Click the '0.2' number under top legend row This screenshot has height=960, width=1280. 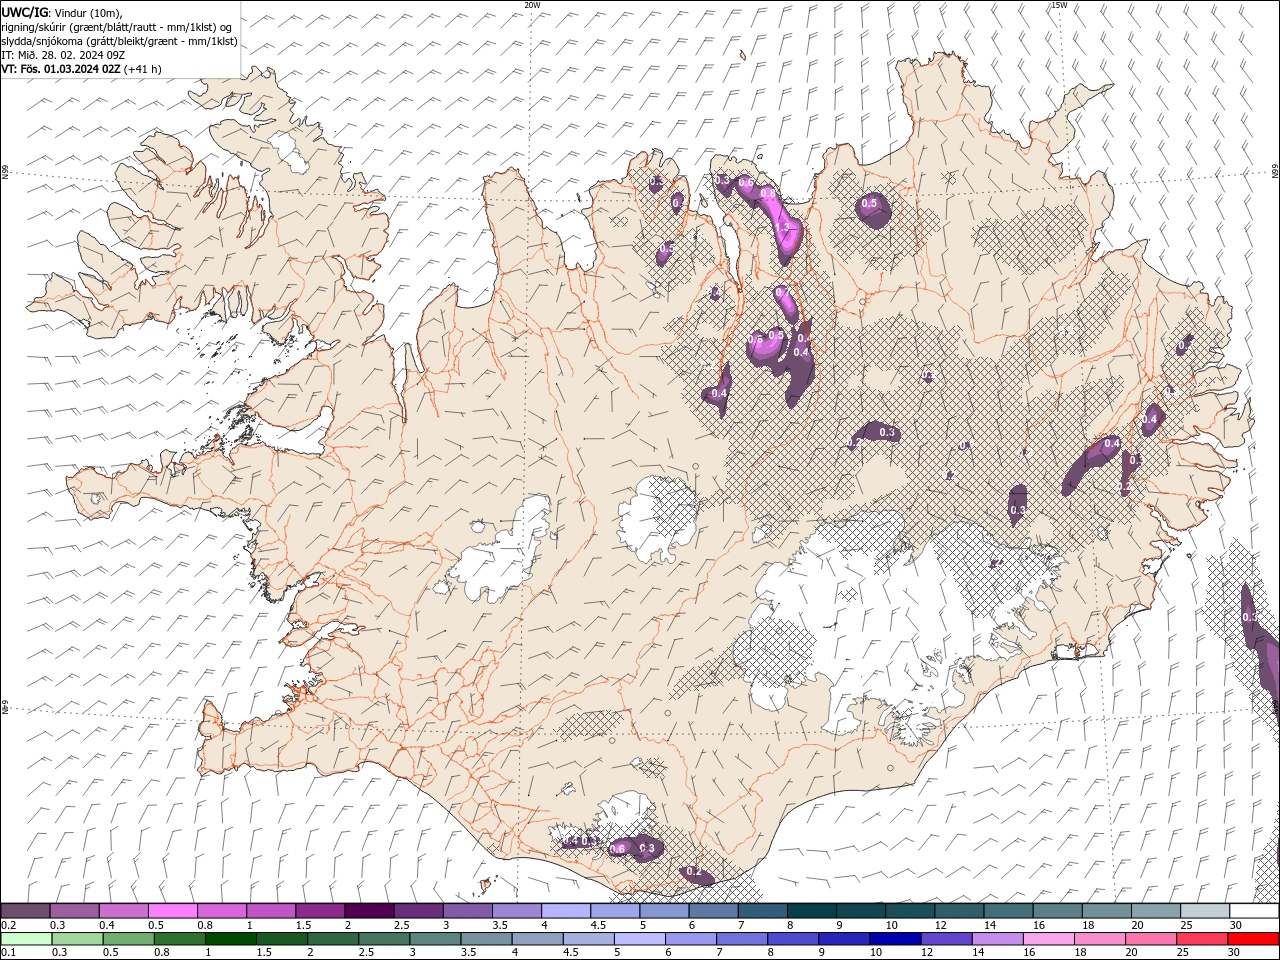tap(9, 925)
